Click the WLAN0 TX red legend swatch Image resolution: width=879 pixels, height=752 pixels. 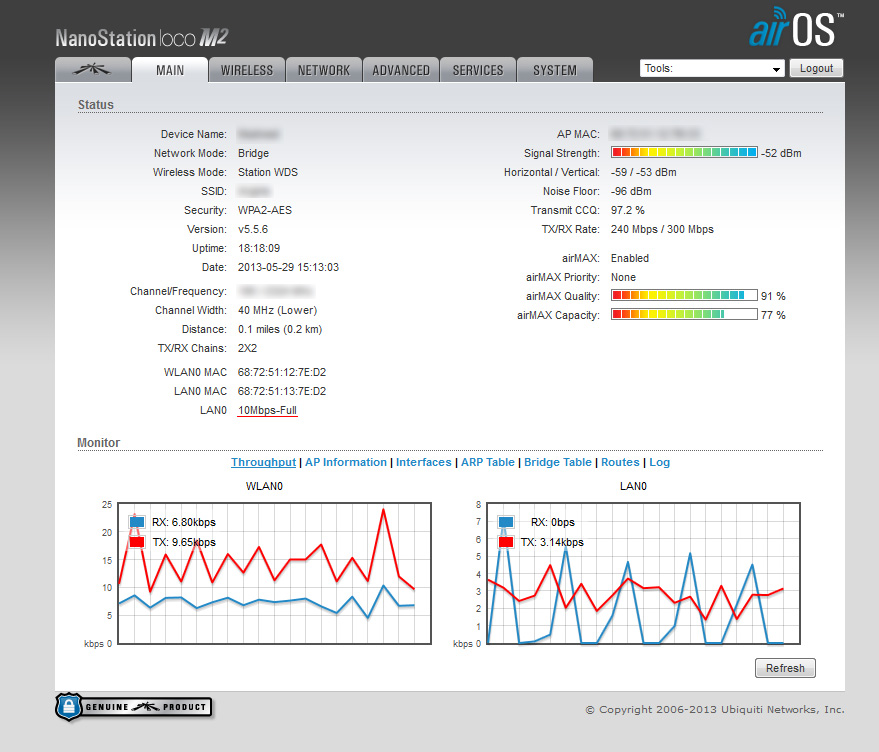137,542
